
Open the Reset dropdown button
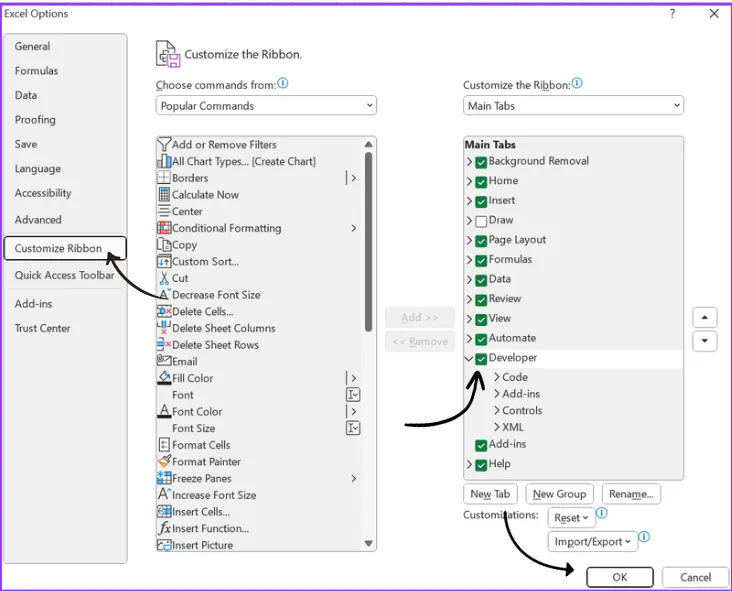coord(571,518)
